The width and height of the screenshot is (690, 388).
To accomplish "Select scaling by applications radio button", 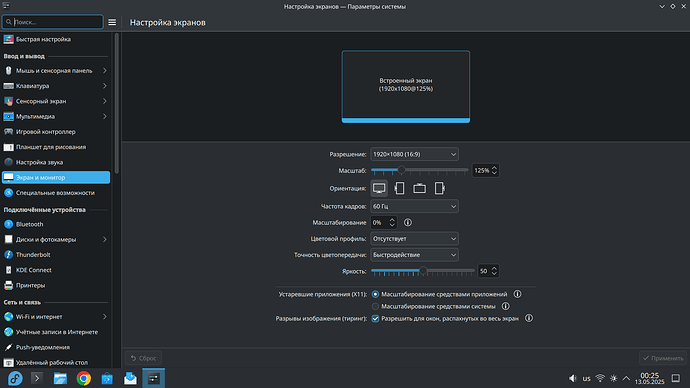I will click(375, 294).
